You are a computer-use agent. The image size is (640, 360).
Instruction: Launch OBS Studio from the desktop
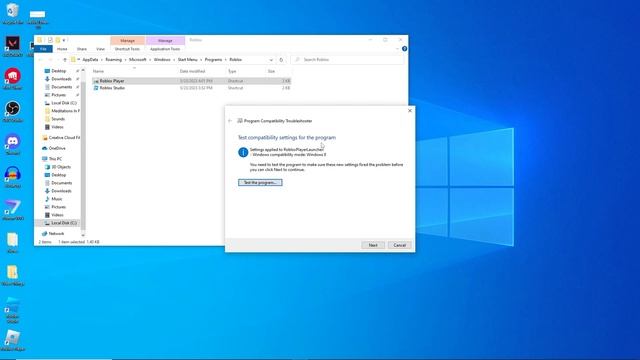[13, 111]
